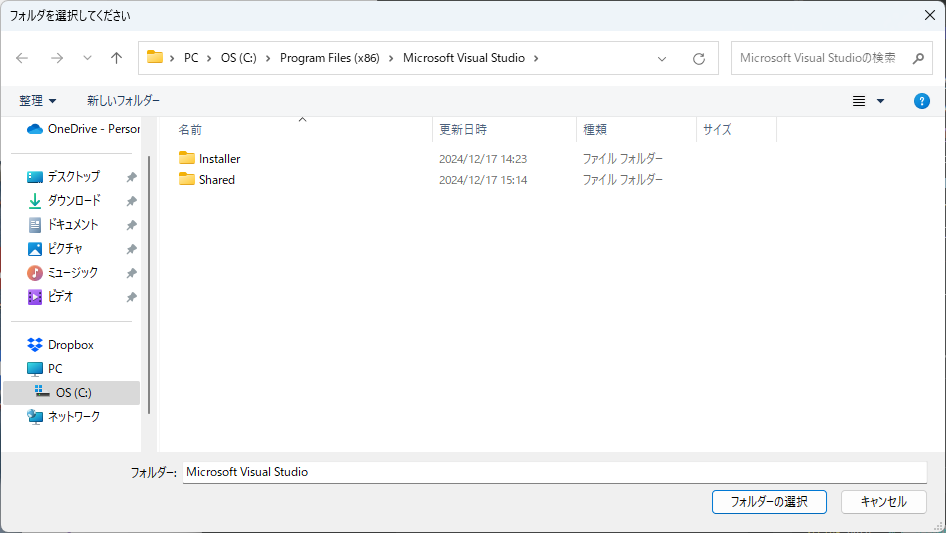Click Shared date 2024/12/17 15:14
The width and height of the screenshot is (946, 533).
pos(483,180)
